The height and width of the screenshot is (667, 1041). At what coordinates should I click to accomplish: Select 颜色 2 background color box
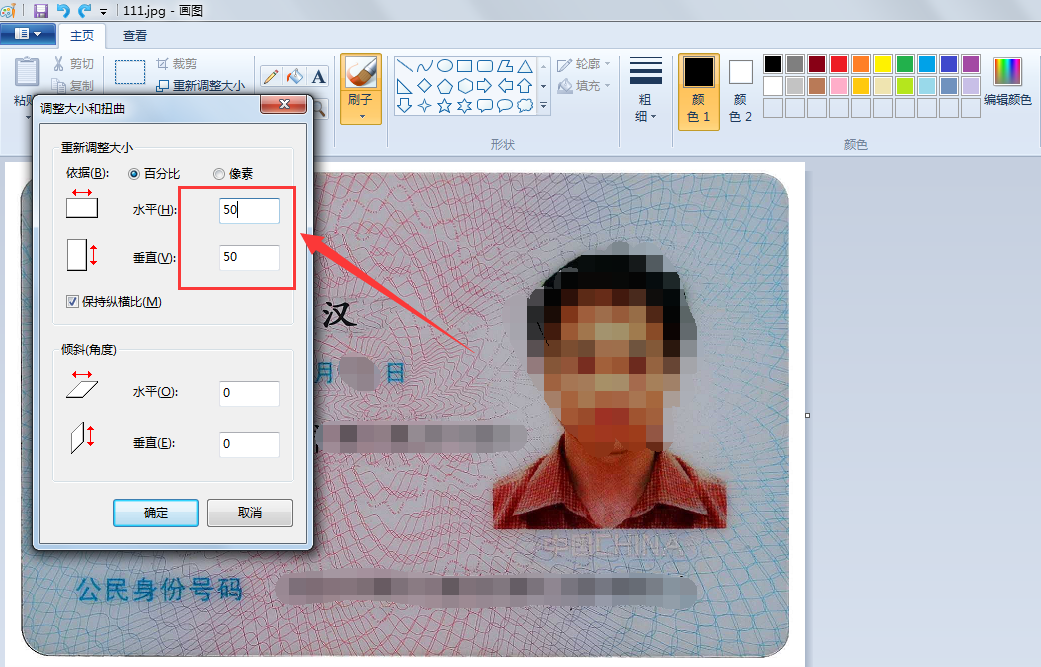(740, 91)
